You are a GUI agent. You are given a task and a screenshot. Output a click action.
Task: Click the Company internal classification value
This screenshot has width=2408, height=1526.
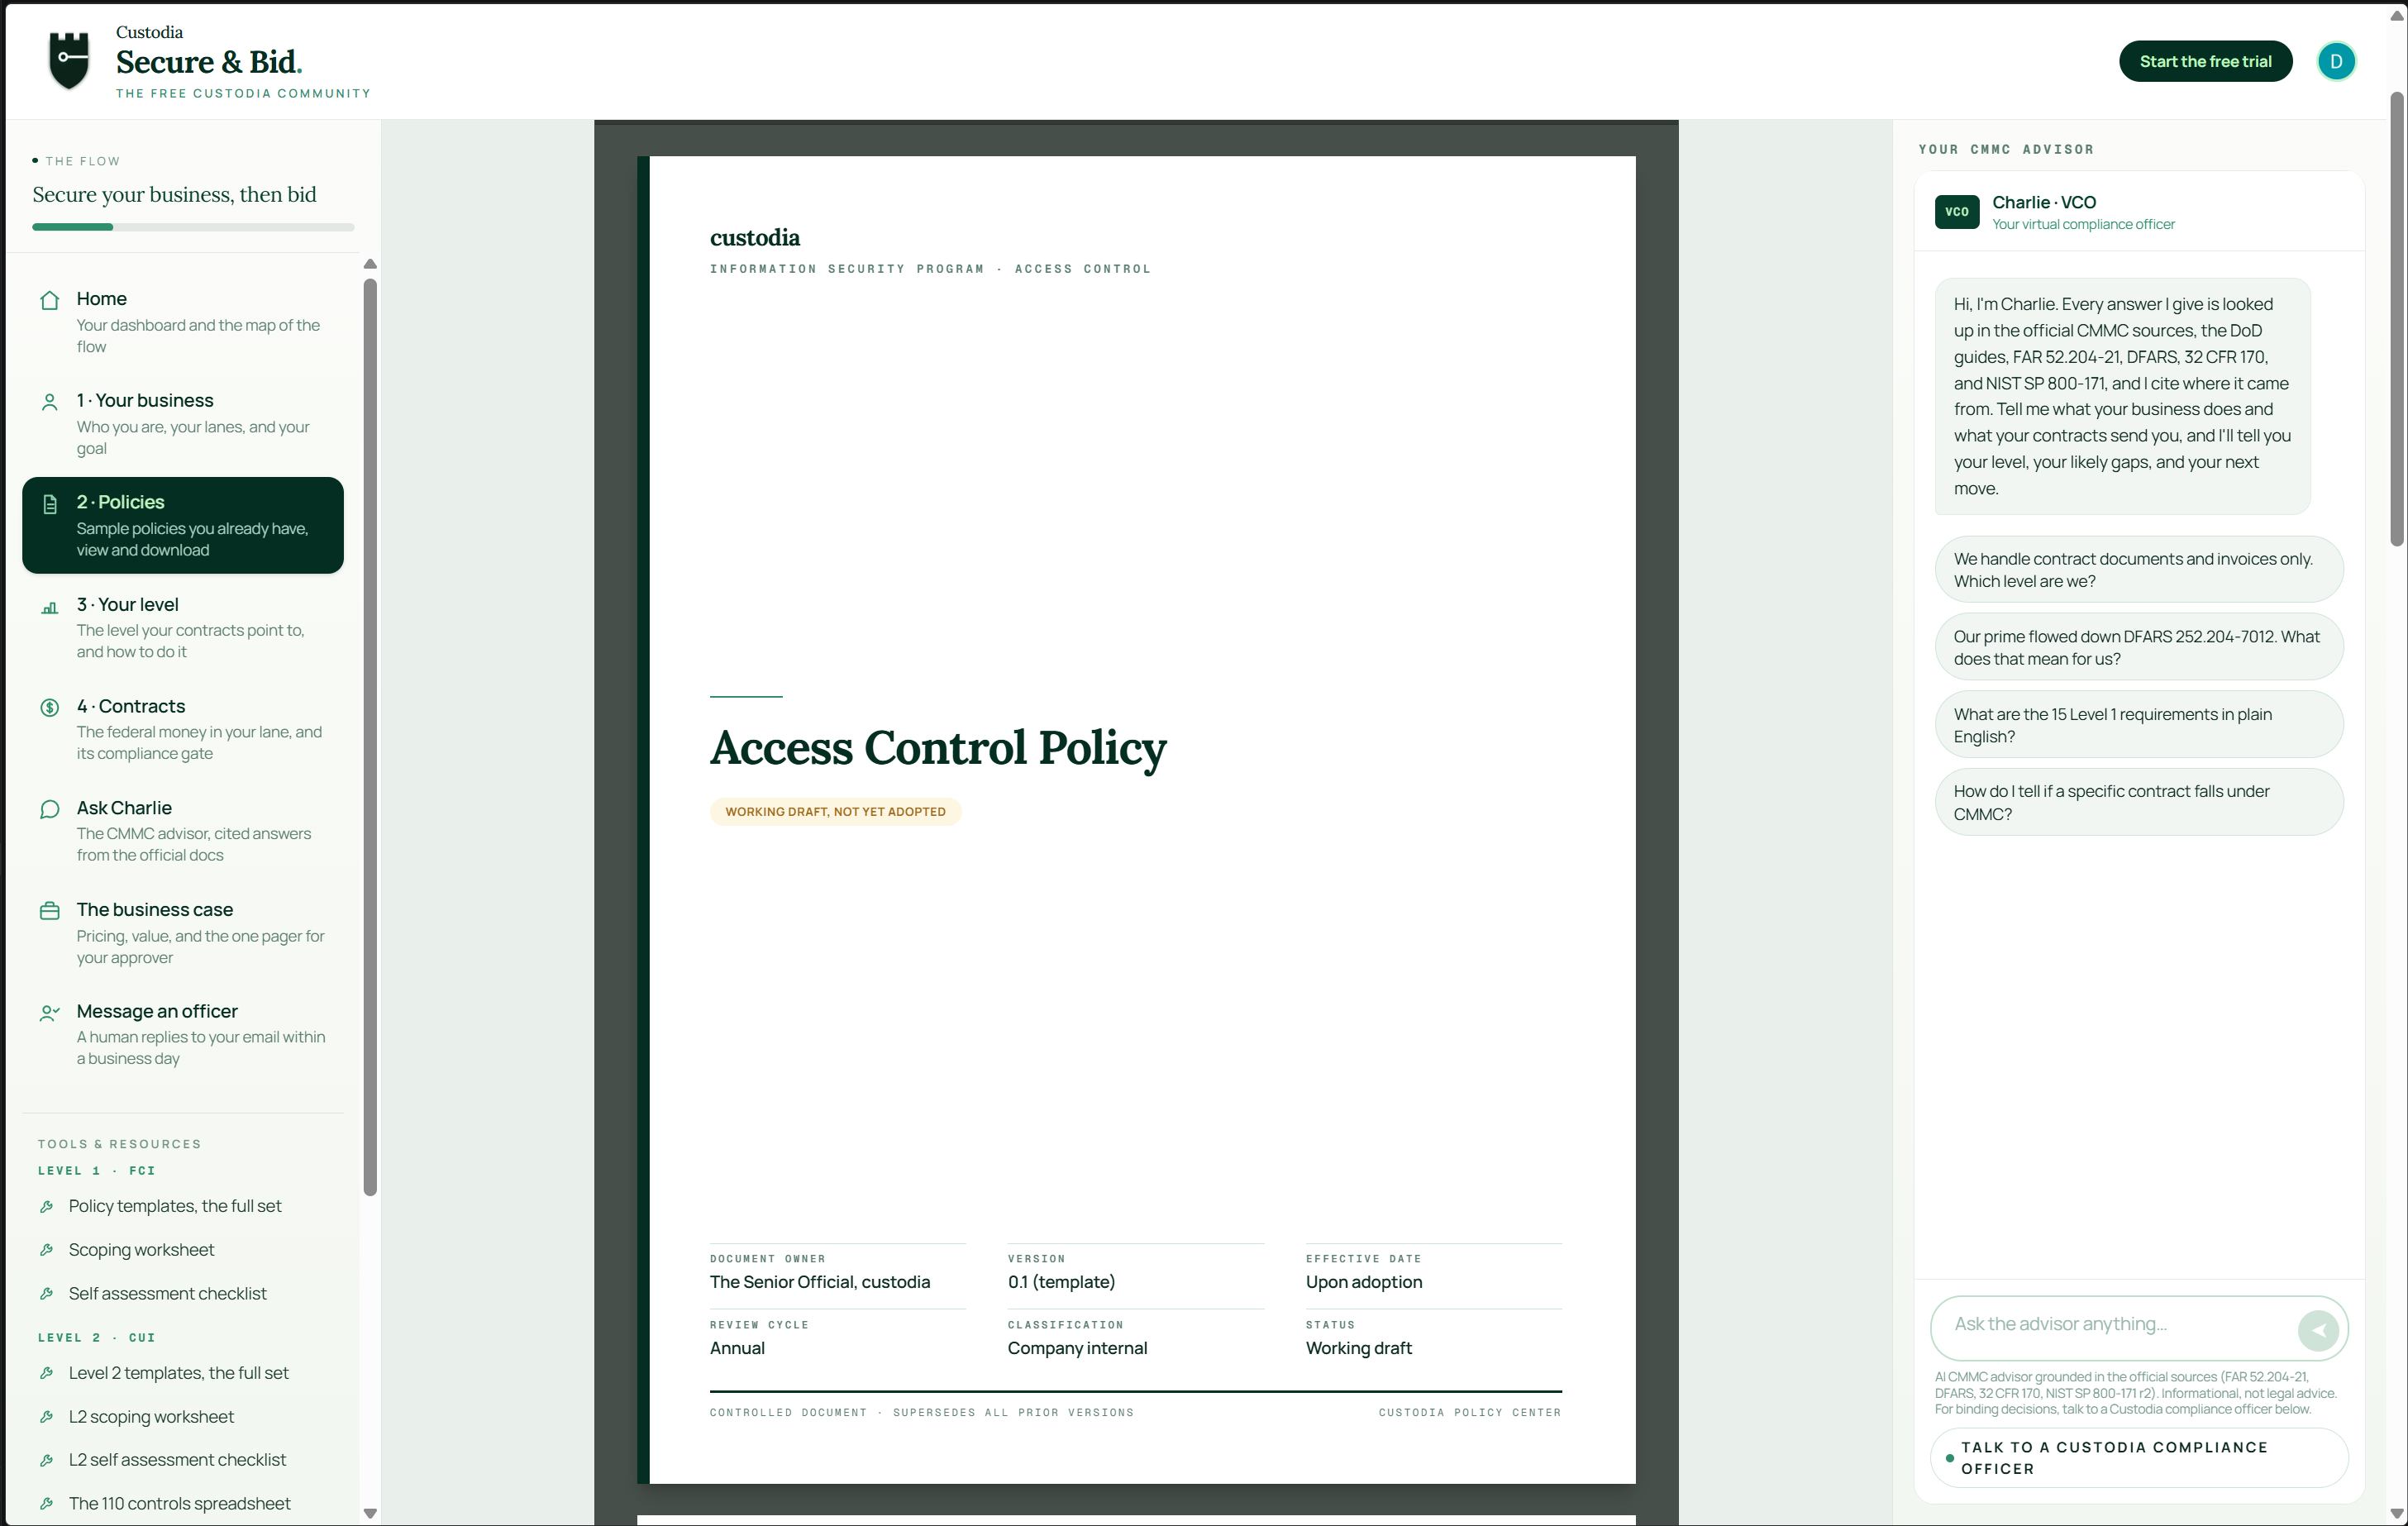pos(1077,1348)
